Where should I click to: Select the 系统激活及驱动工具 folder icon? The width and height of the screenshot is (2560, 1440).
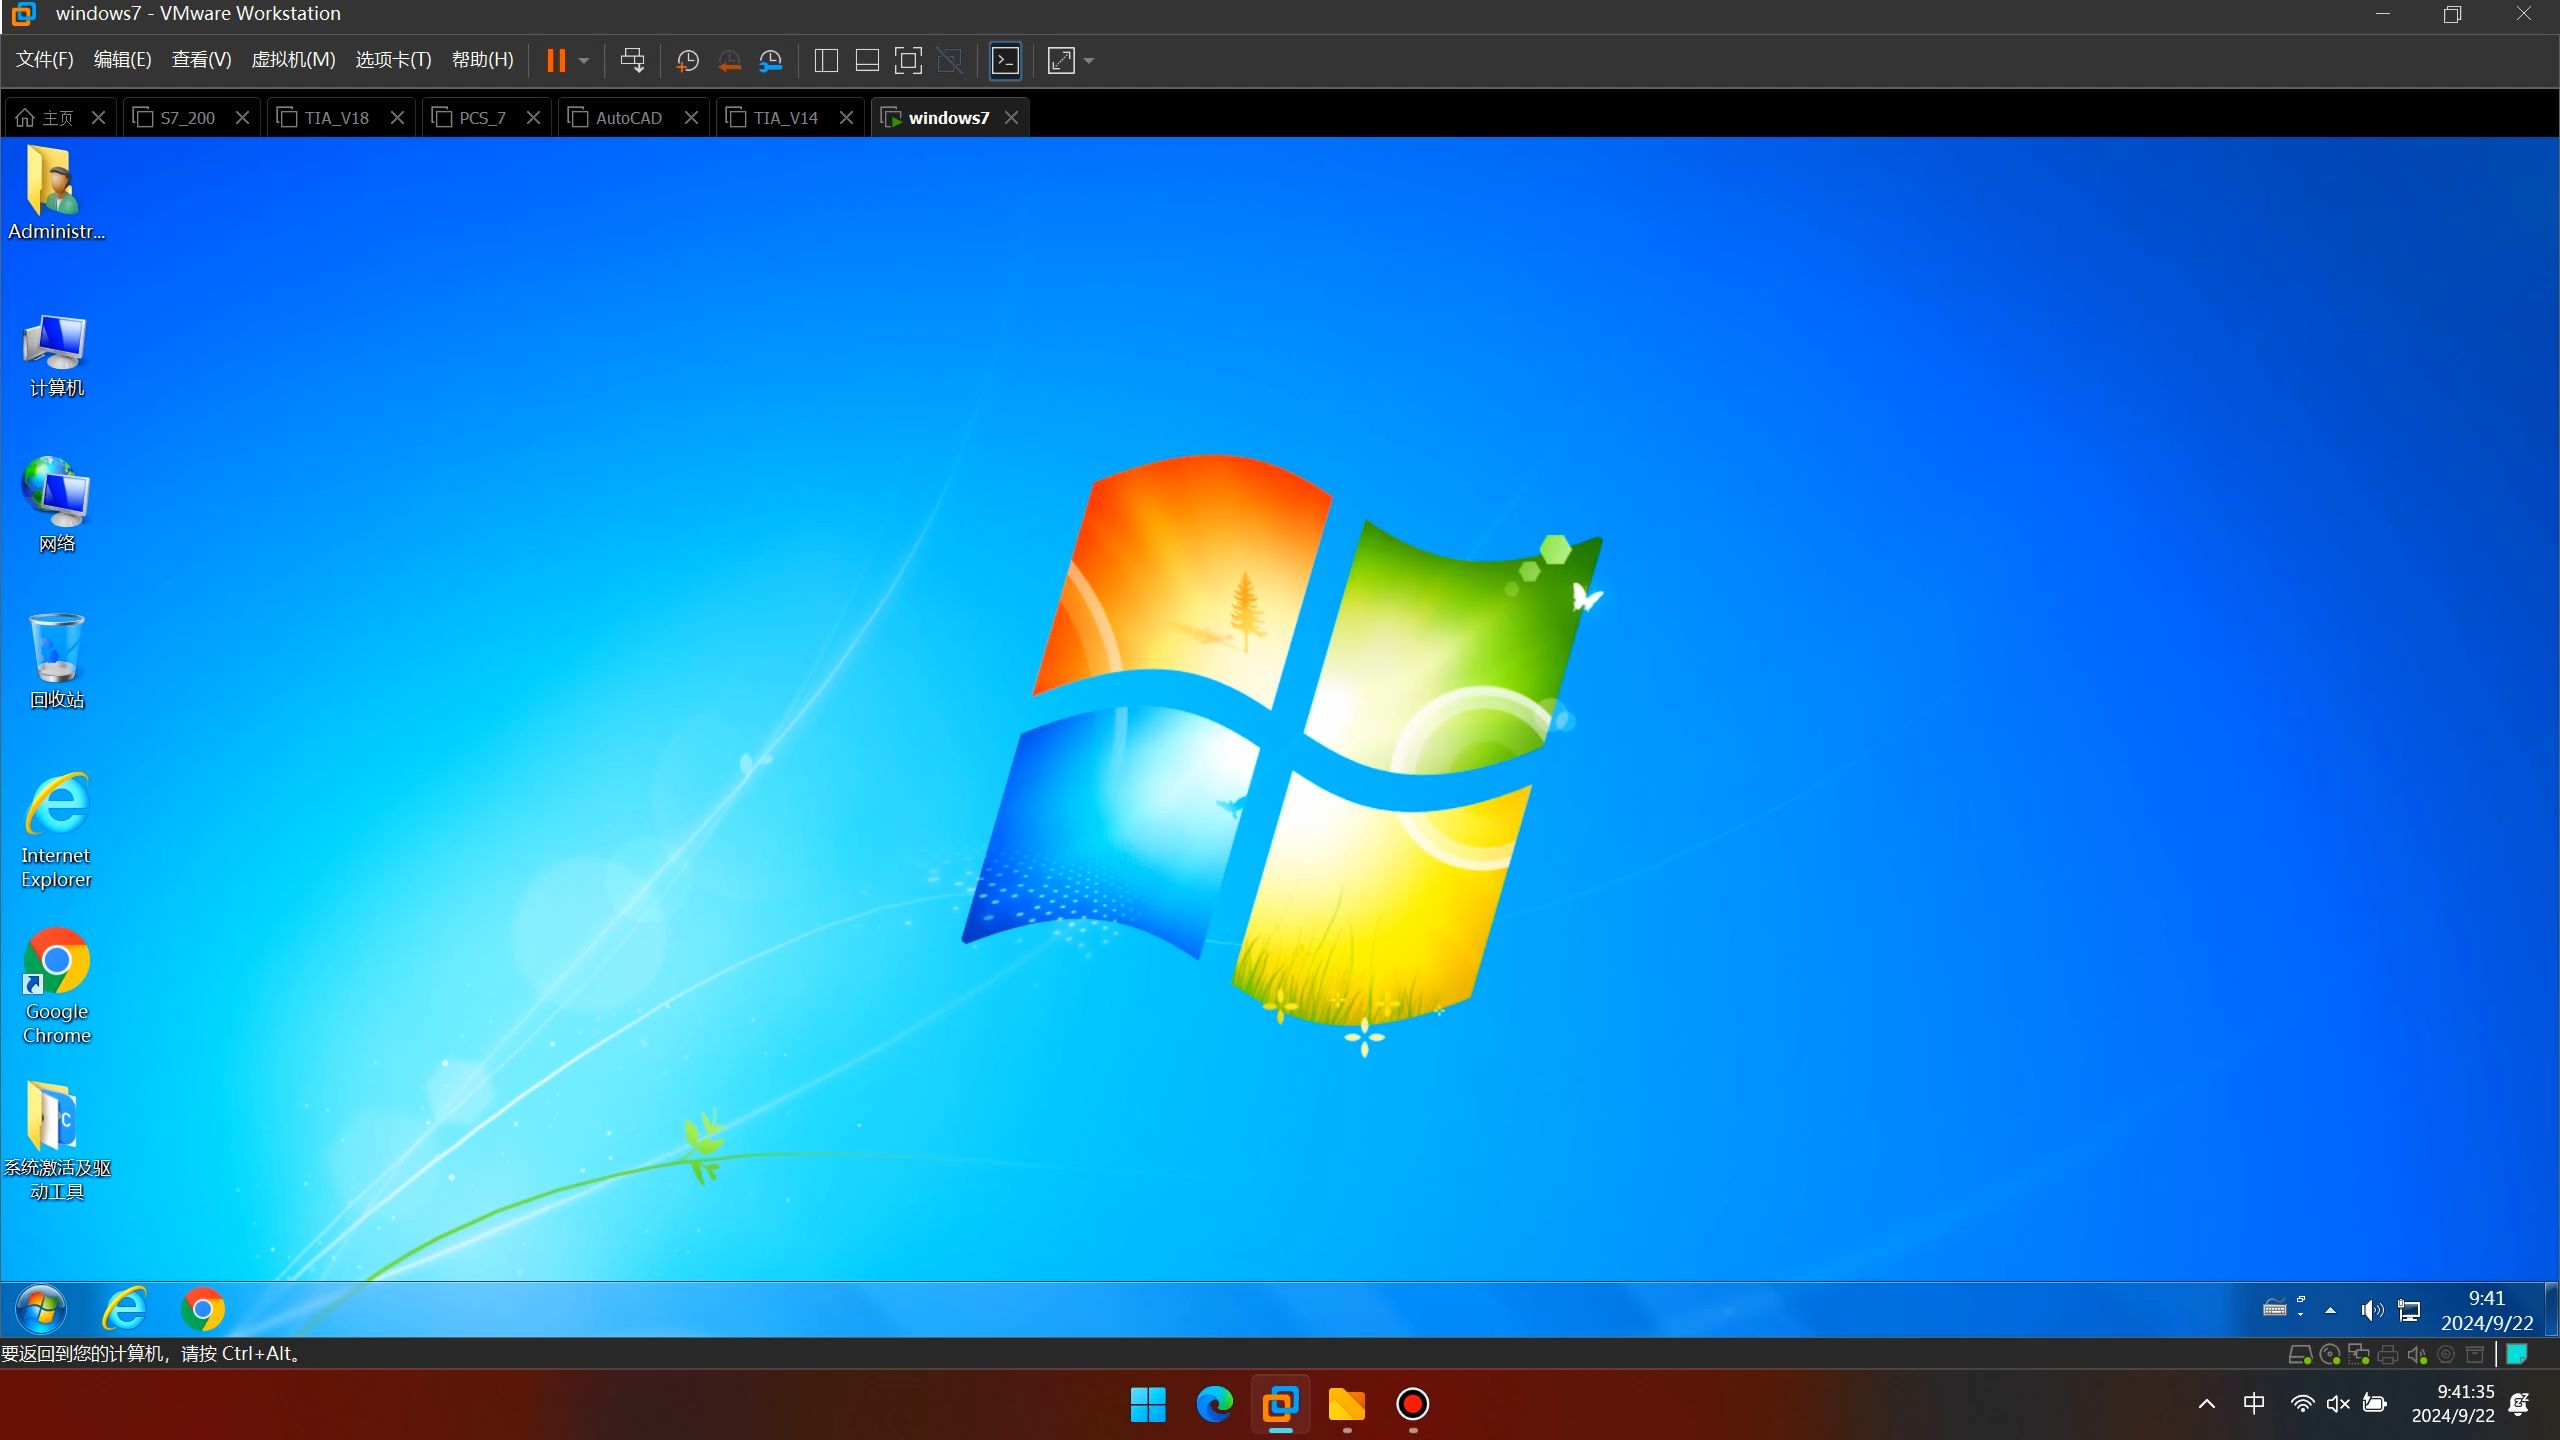coord(56,1141)
